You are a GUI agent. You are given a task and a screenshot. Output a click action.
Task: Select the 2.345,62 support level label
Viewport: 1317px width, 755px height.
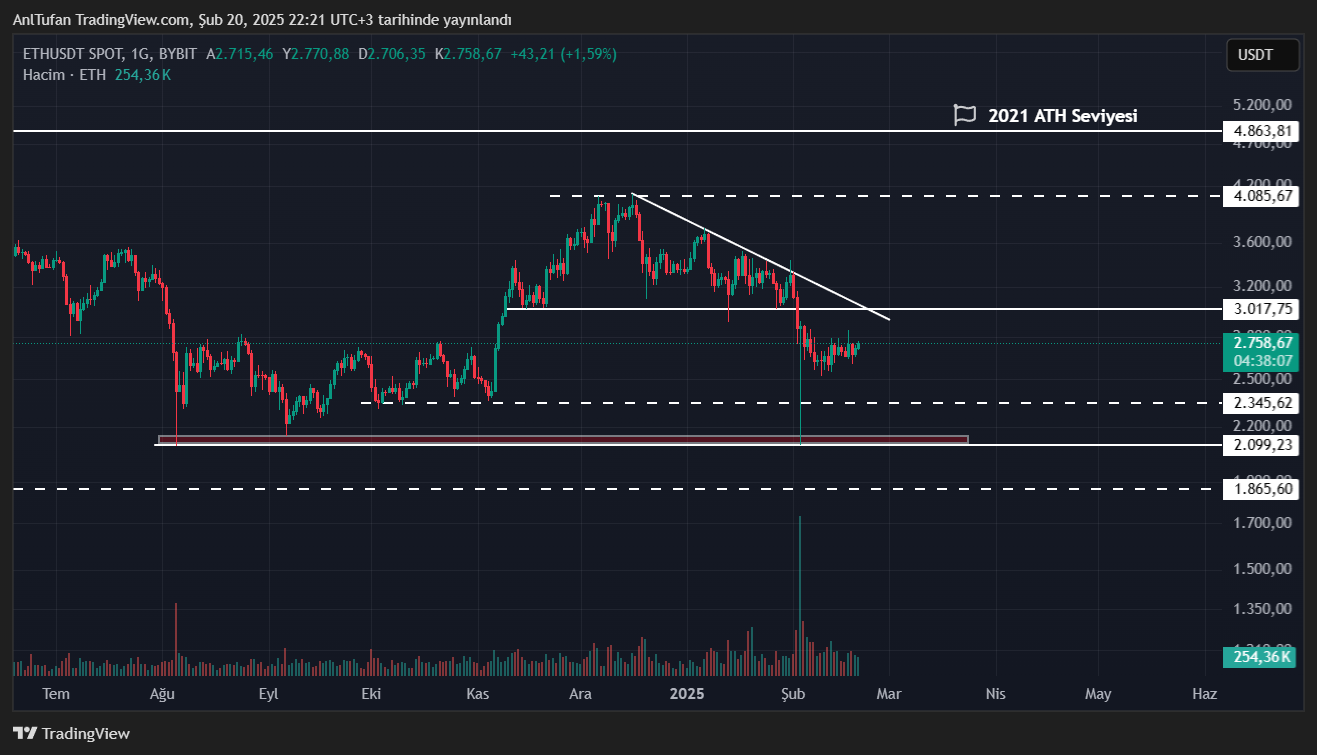[1263, 403]
